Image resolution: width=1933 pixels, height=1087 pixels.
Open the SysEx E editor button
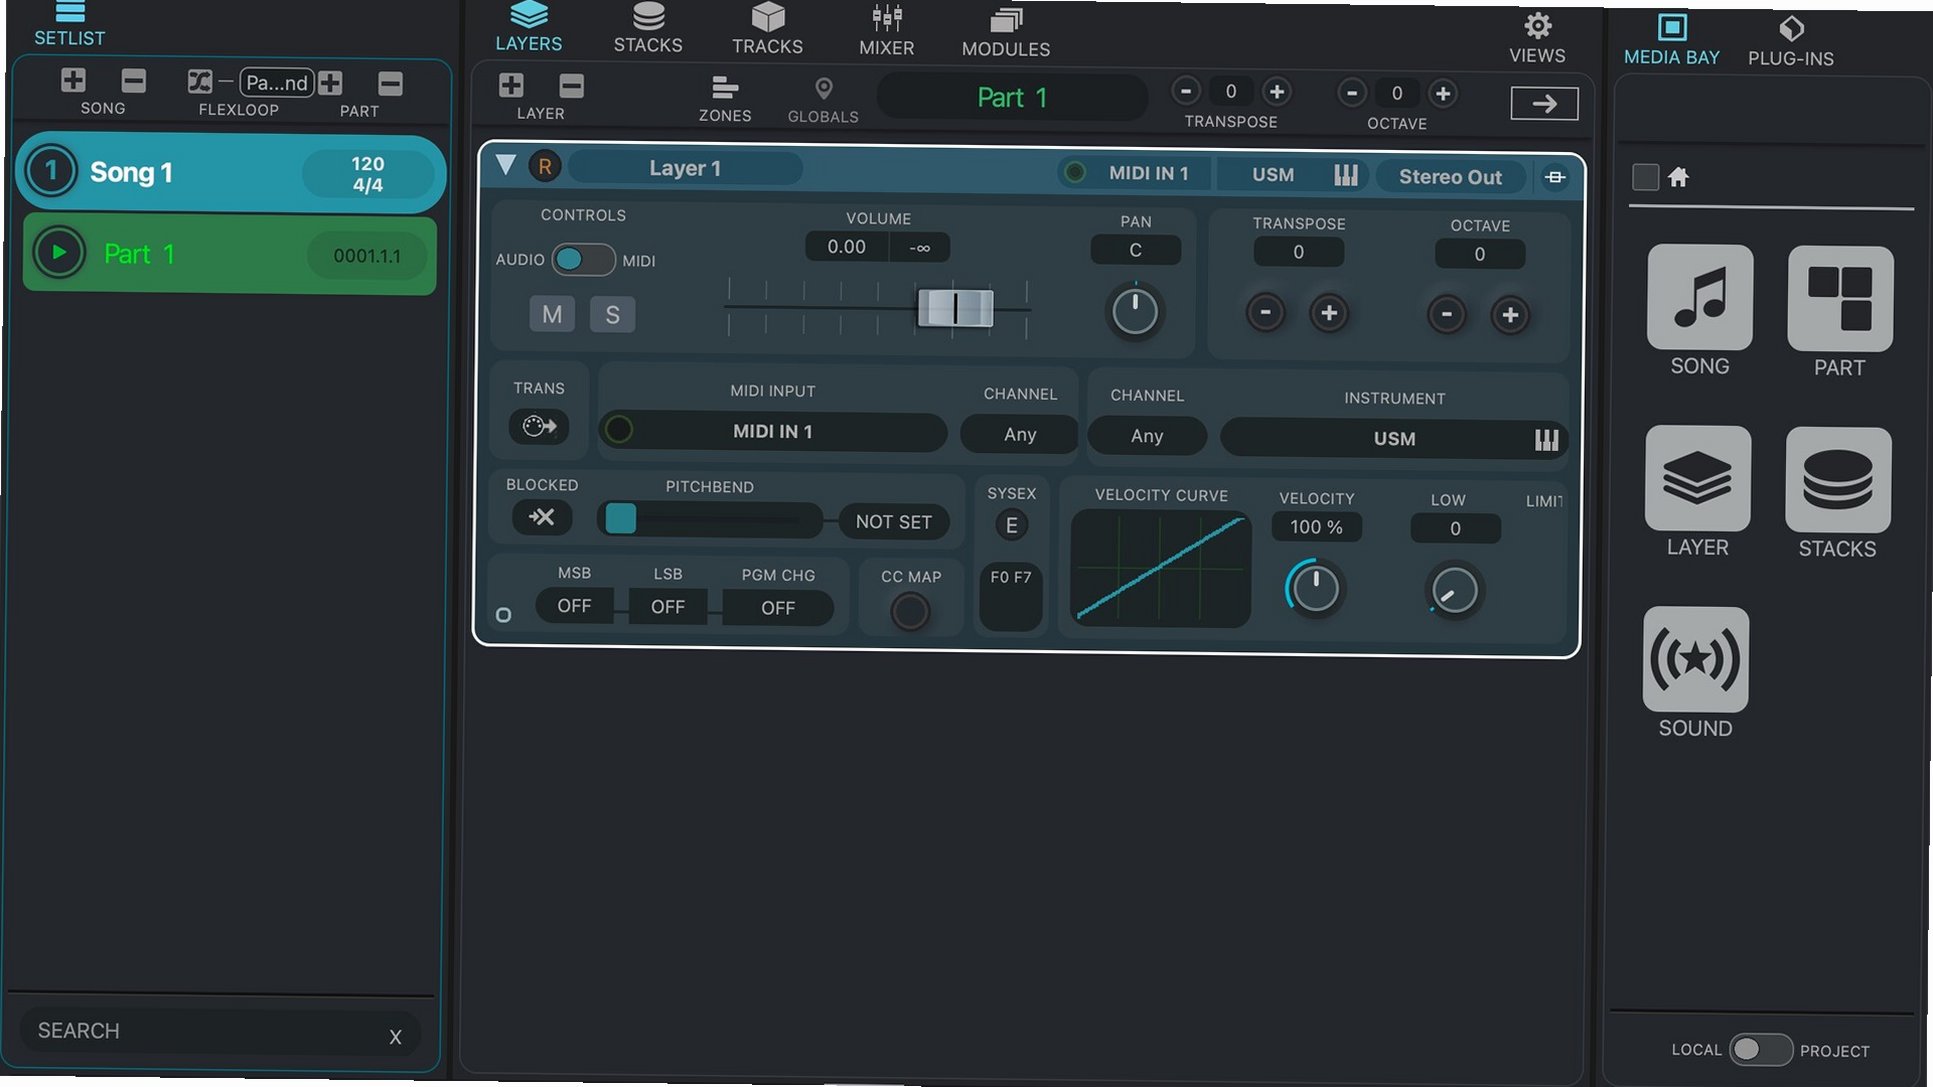click(1011, 525)
